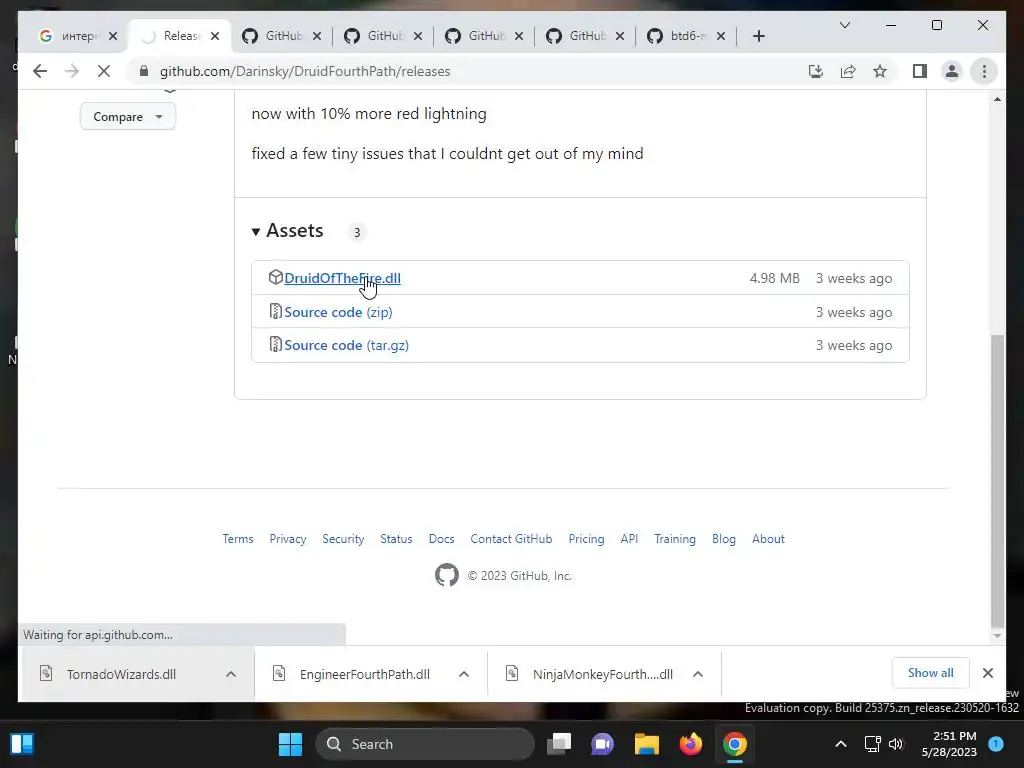Click the page vertical scrollbar thumb
Screen dimensions: 1024x768
click(997, 480)
